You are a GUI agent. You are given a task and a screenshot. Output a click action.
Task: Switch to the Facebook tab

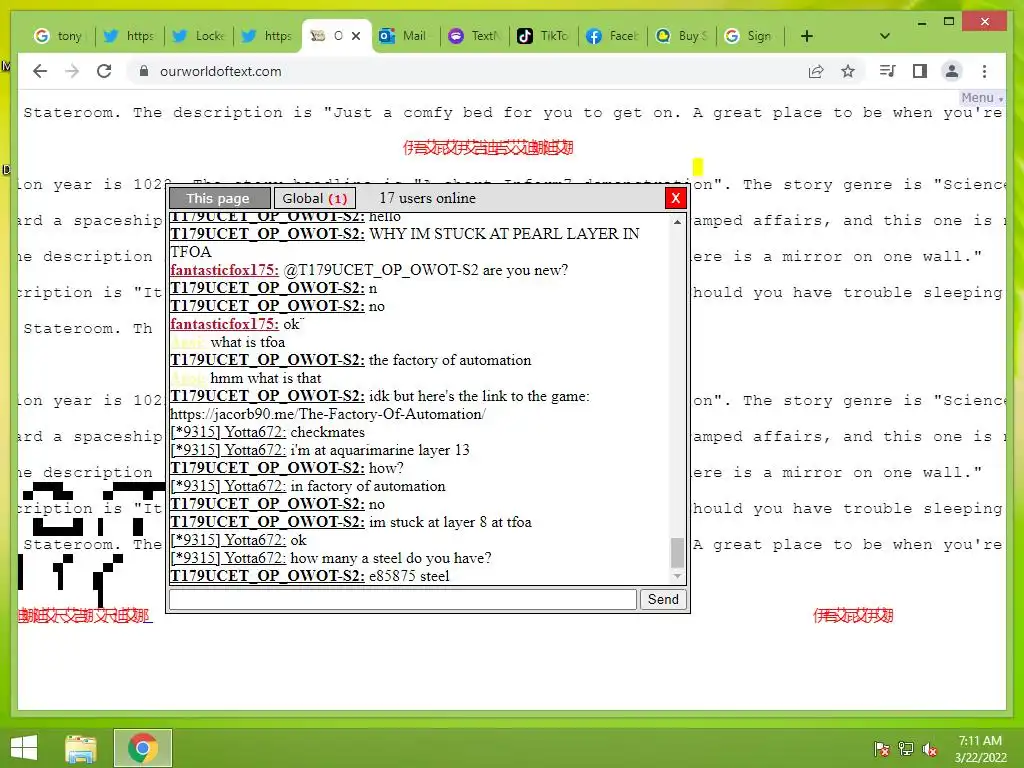click(x=612, y=36)
